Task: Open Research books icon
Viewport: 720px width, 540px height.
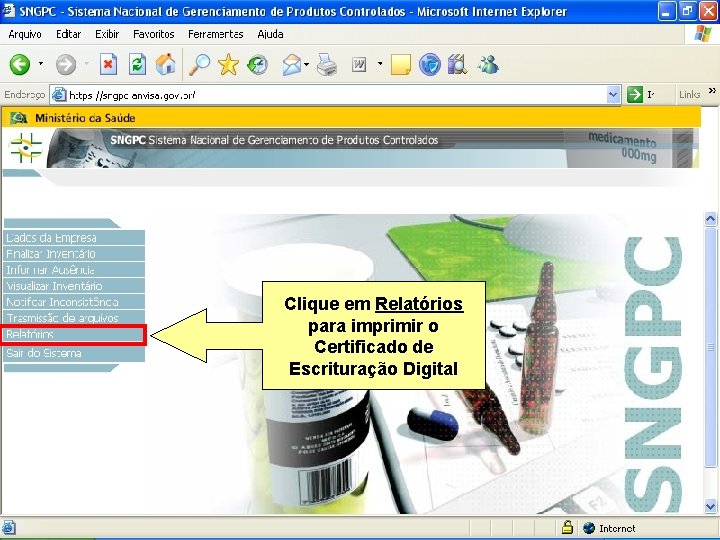Action: click(x=457, y=64)
